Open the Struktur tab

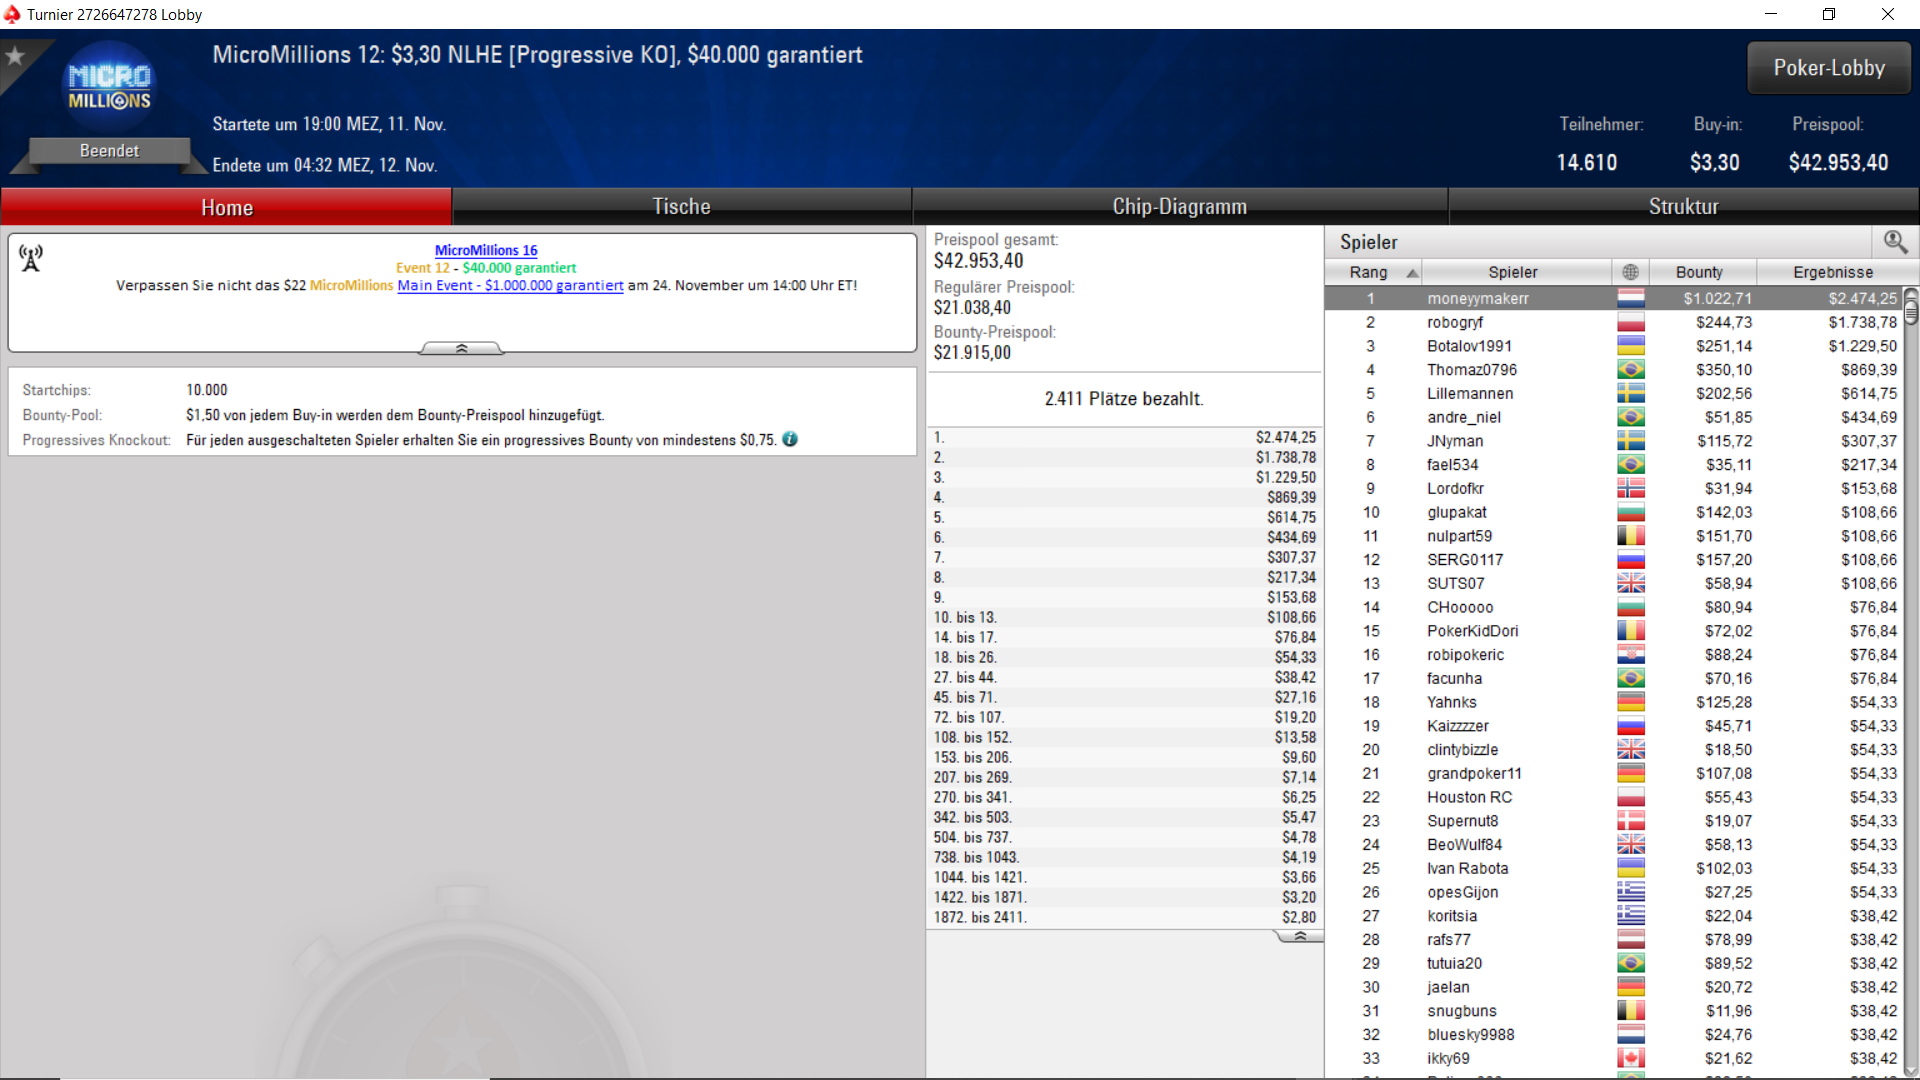[x=1684, y=207]
